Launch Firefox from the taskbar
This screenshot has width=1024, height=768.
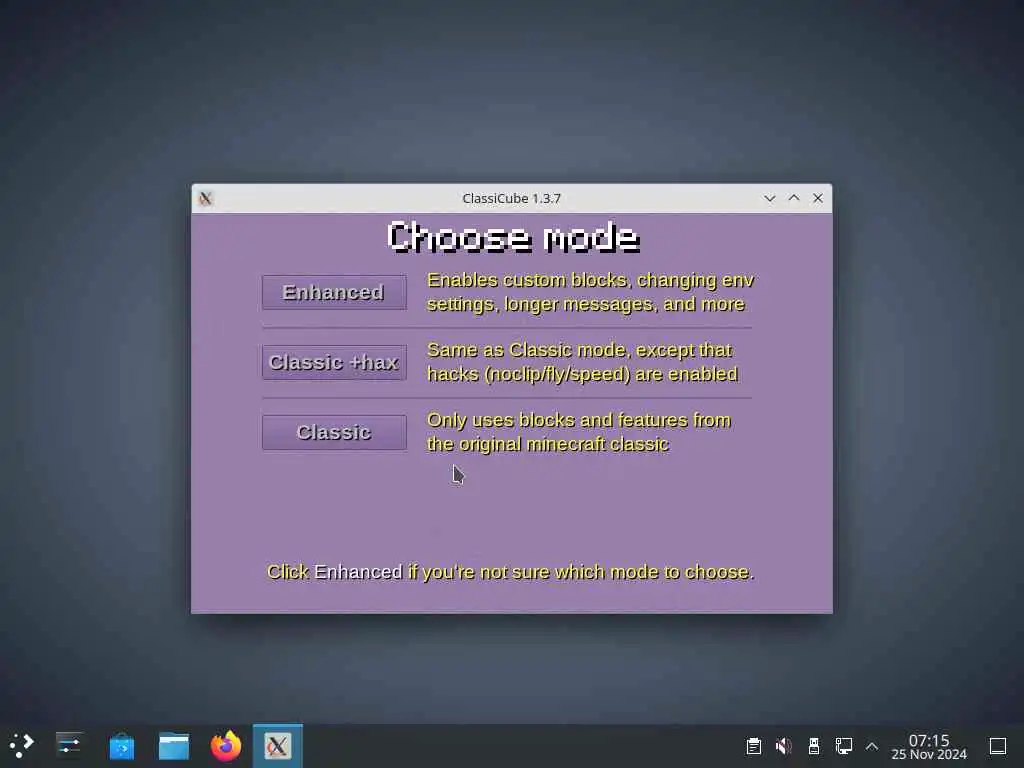pos(226,746)
